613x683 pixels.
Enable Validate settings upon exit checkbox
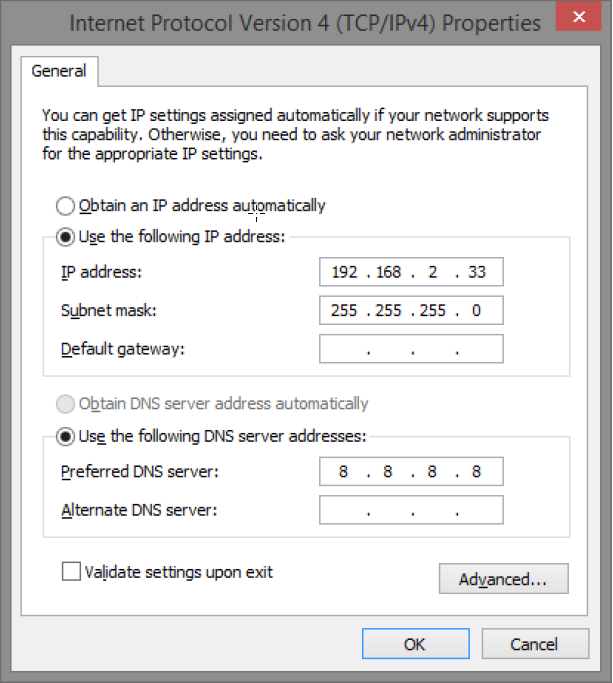tap(71, 572)
